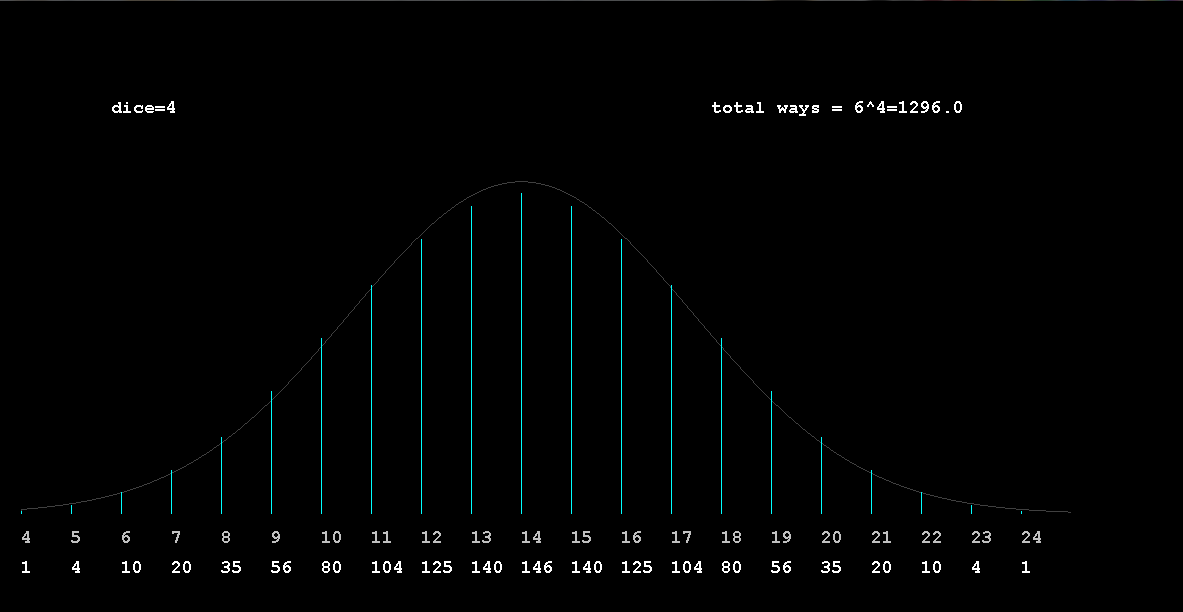1183x612 pixels.
Task: Select the count 140 below sum 13
Action: (x=486, y=568)
